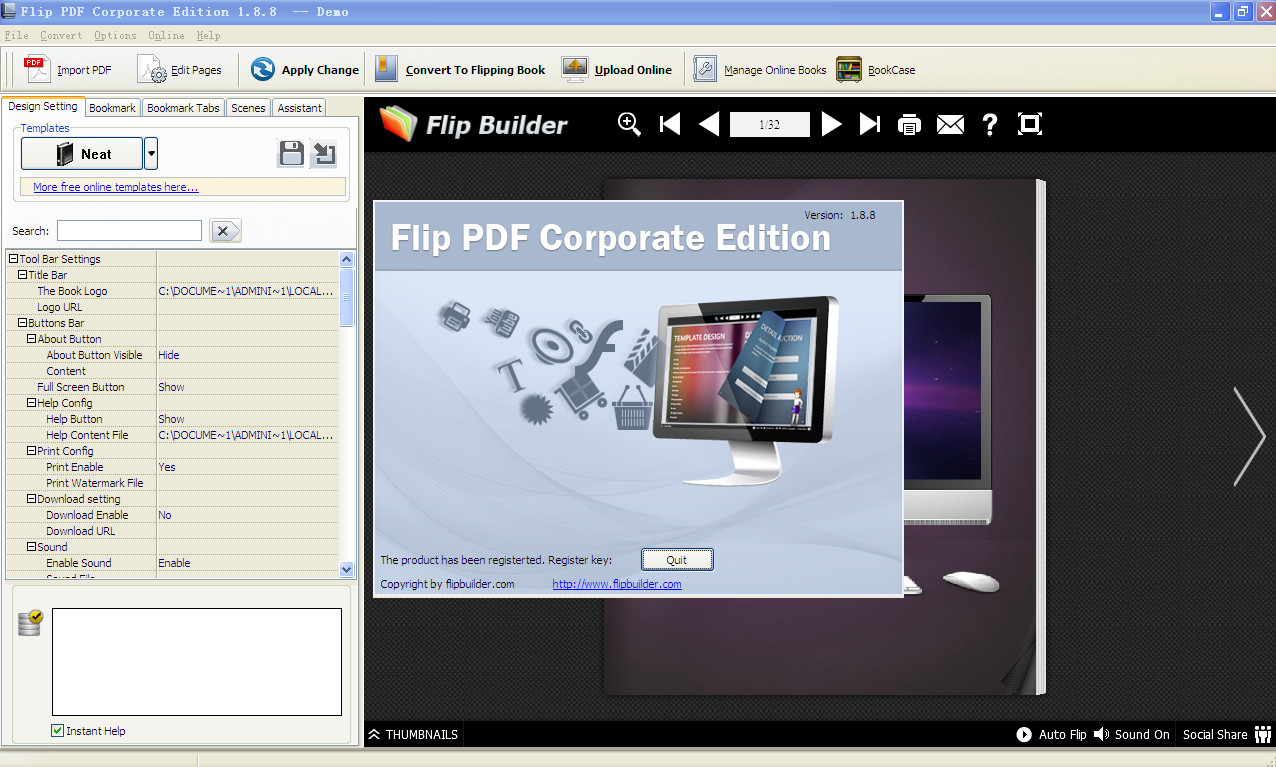This screenshot has height=767, width=1276.
Task: Open the zoom tool in the flip viewer
Action: pos(628,124)
